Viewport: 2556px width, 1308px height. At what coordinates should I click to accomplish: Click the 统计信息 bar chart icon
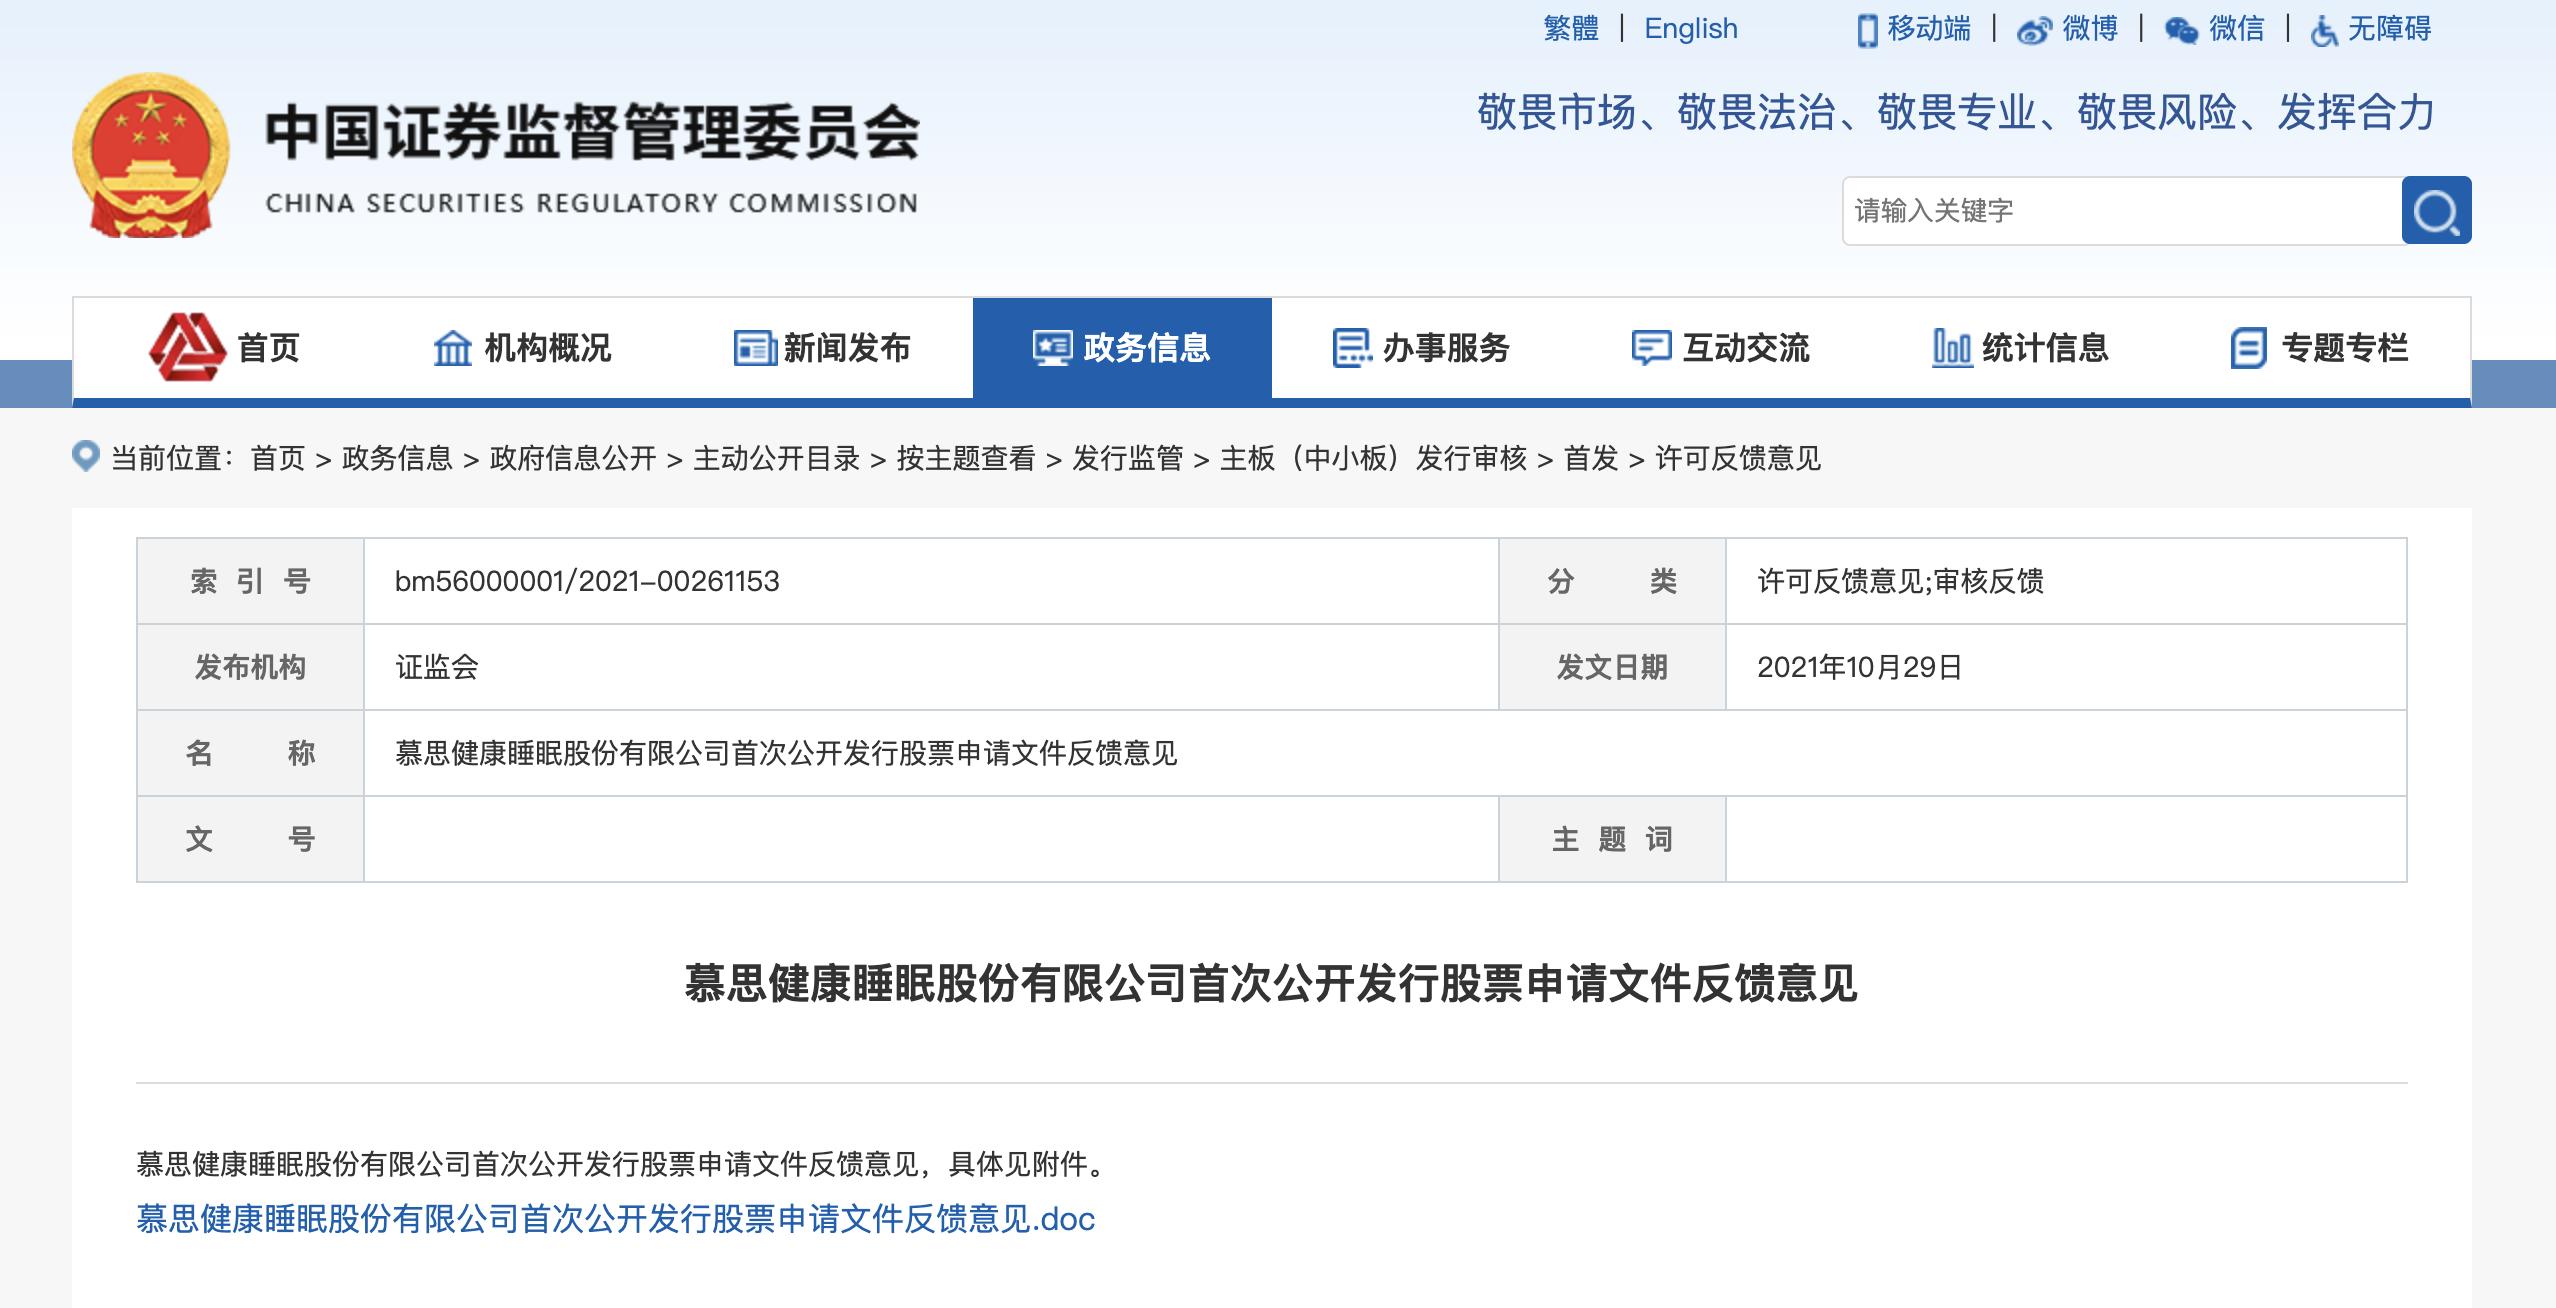click(1950, 348)
